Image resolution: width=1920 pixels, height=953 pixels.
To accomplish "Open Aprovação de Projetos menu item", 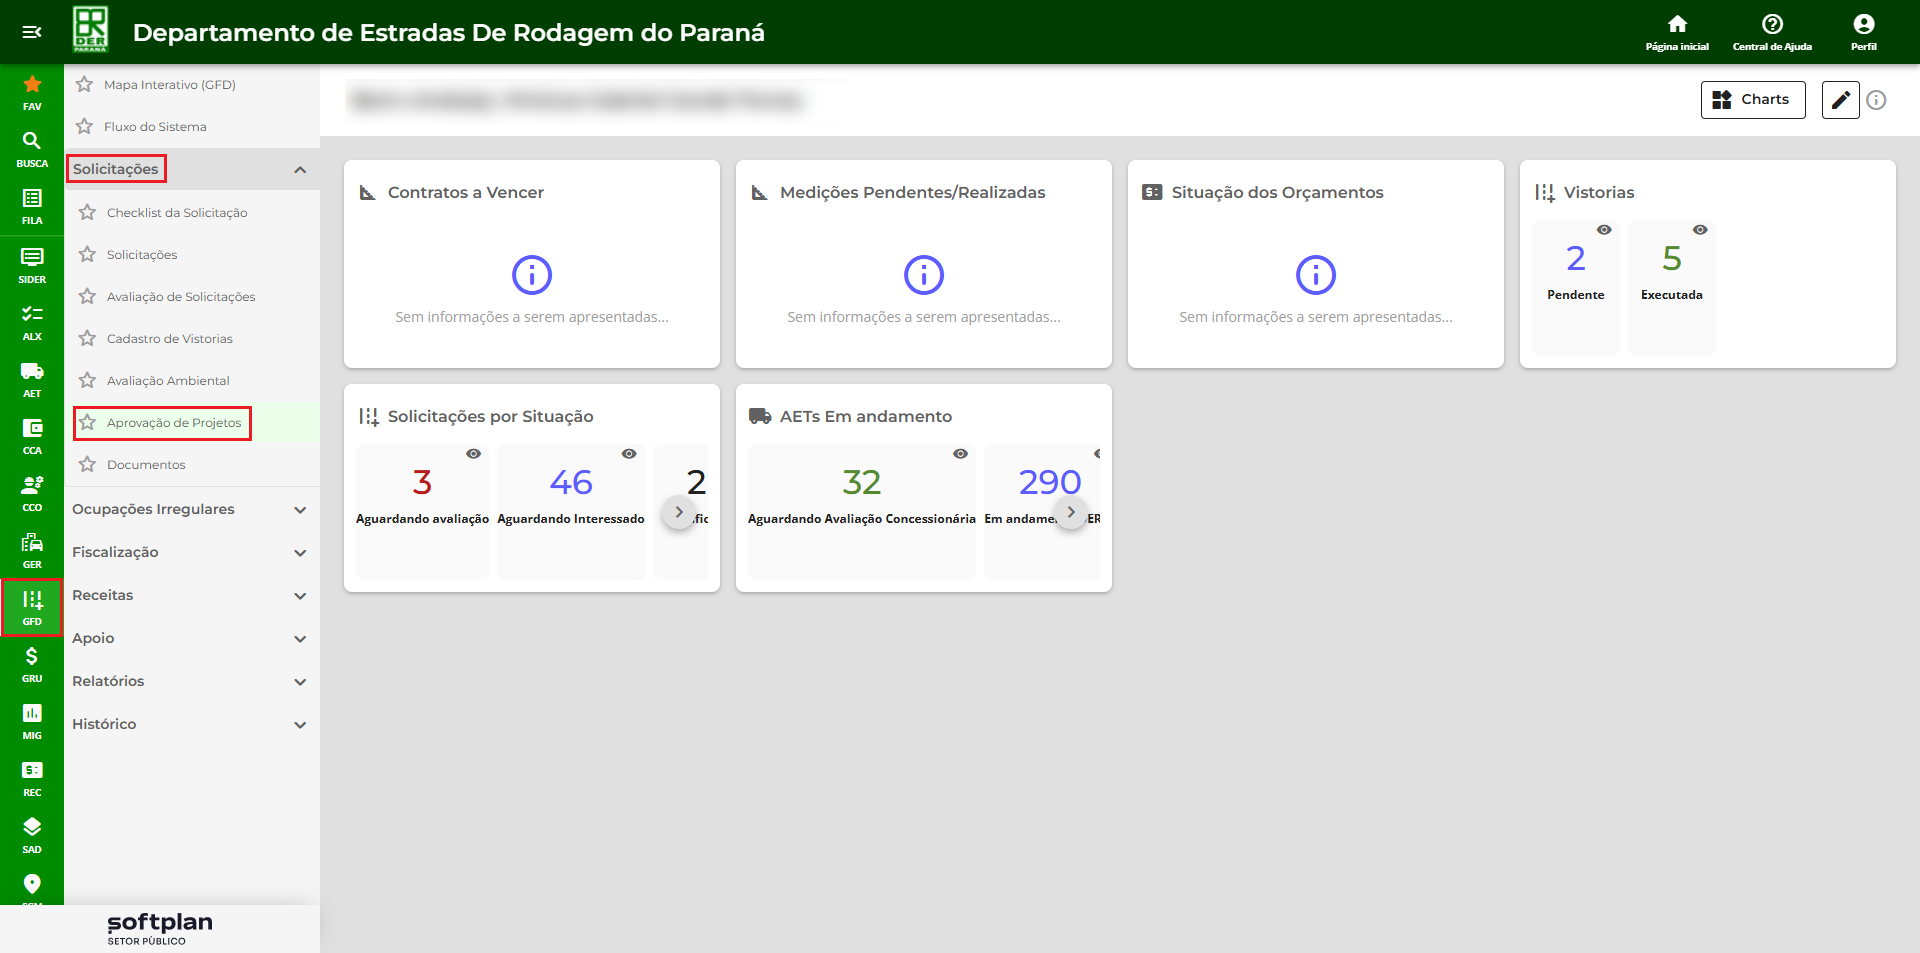I will coord(174,423).
